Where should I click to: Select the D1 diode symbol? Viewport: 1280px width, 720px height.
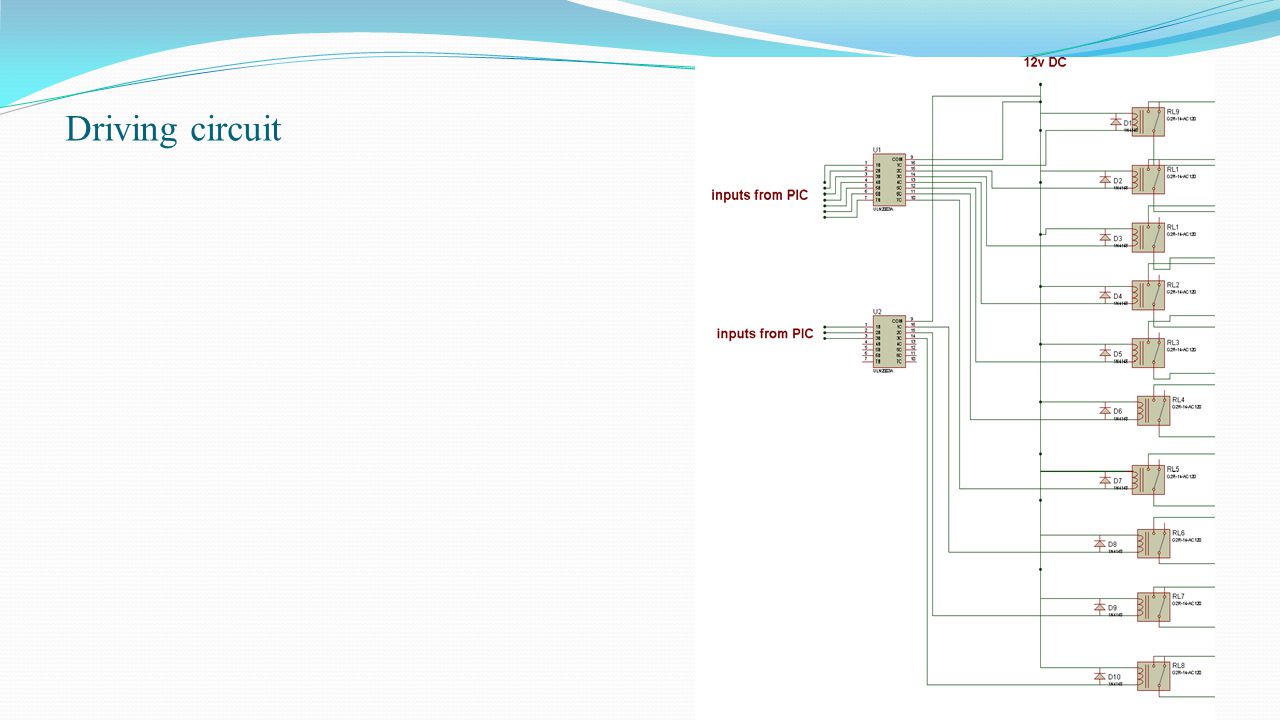click(1116, 122)
